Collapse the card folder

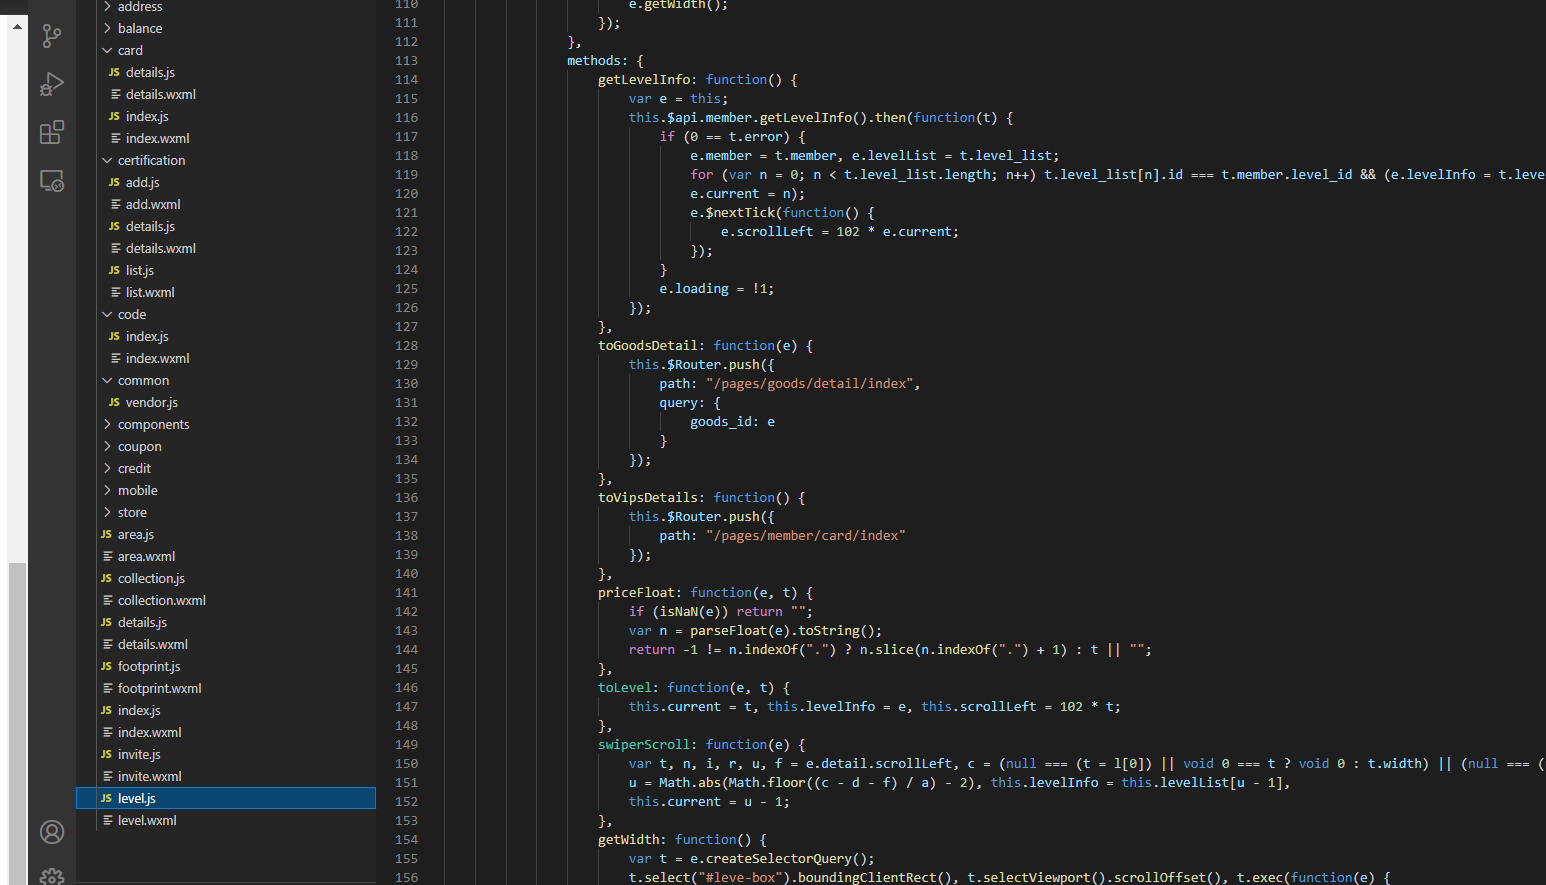[226, 50]
